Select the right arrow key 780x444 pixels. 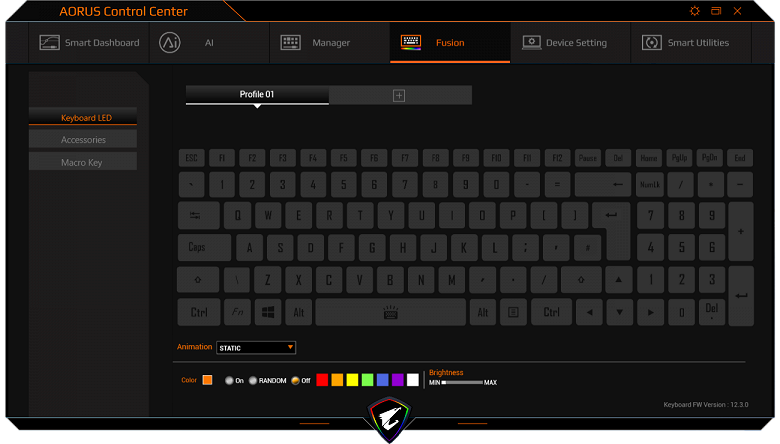click(x=650, y=312)
